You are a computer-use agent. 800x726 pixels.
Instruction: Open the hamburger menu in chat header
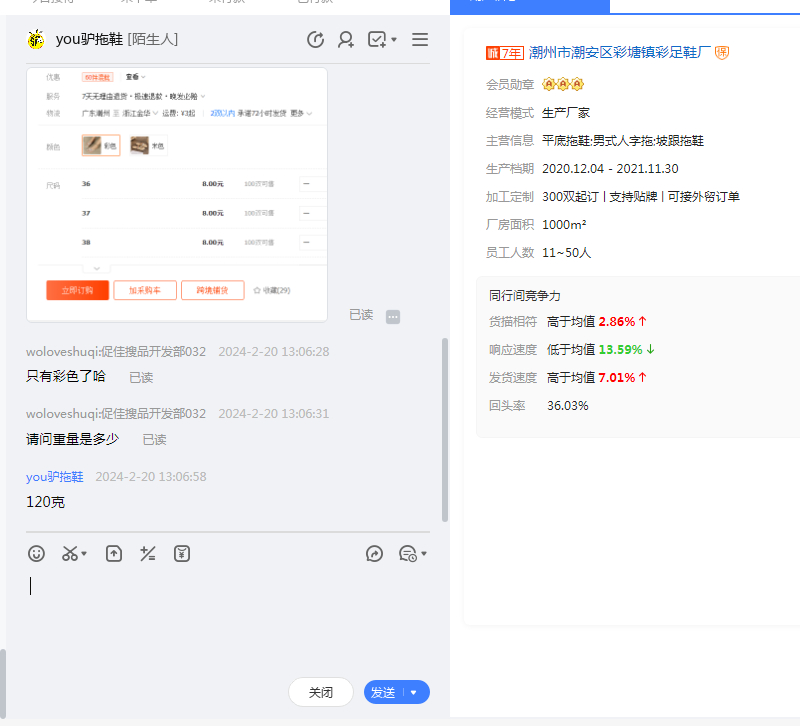click(420, 39)
